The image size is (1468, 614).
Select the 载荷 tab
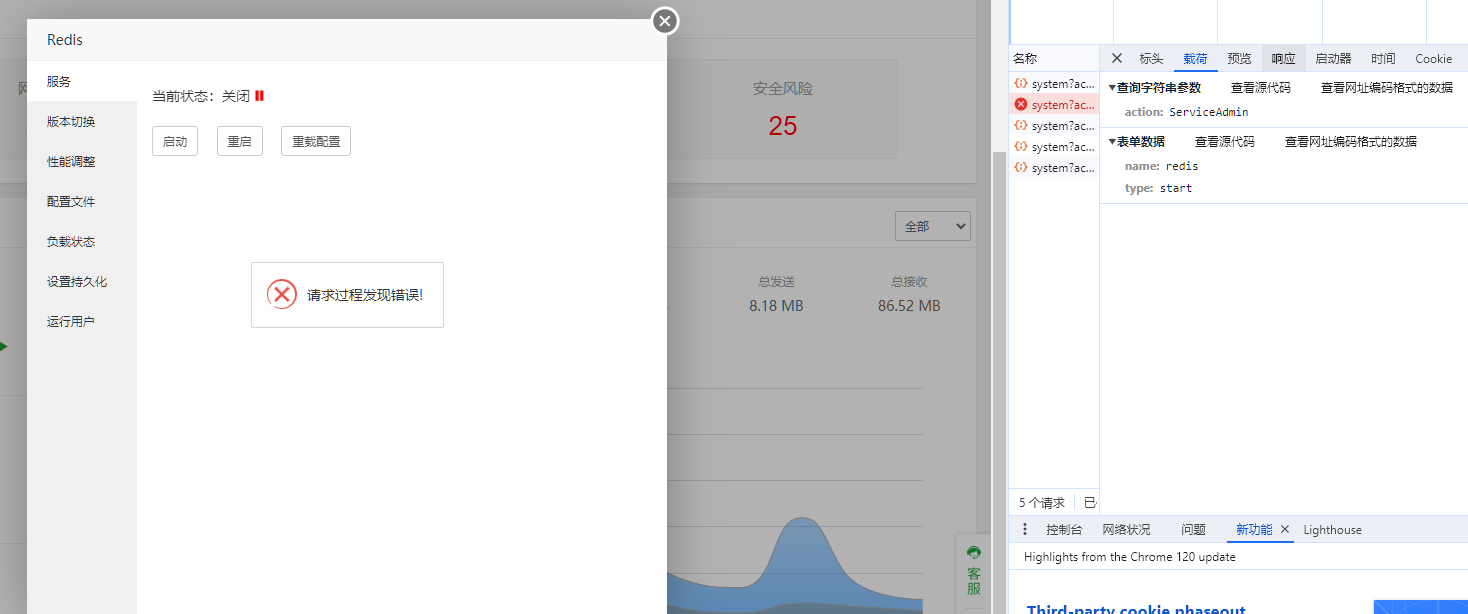click(x=1195, y=59)
